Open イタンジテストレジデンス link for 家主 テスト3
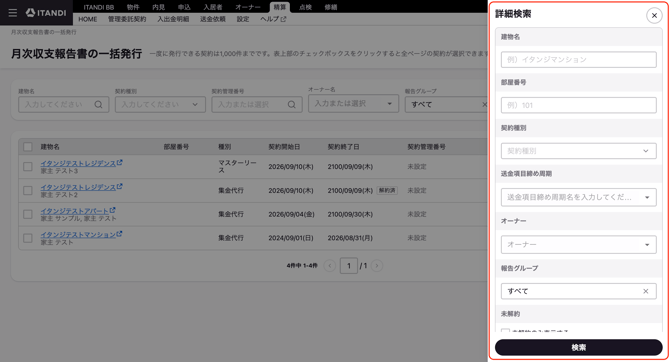Image resolution: width=670 pixels, height=362 pixels. 78,163
